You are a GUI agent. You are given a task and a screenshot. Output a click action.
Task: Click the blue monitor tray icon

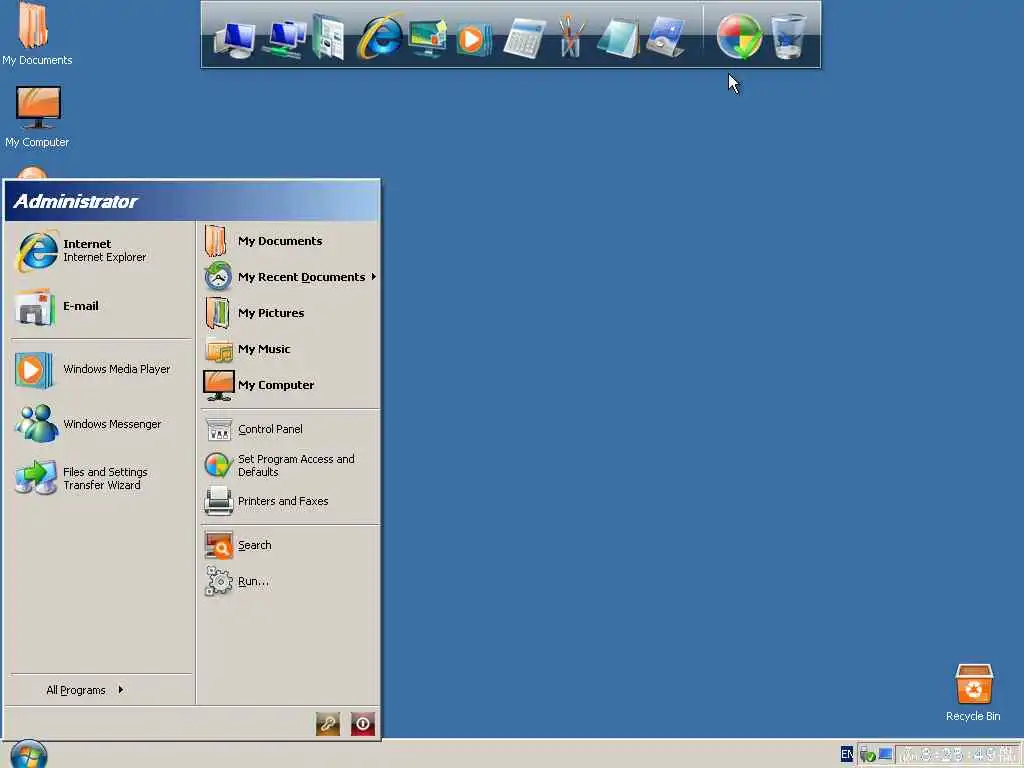(886, 754)
